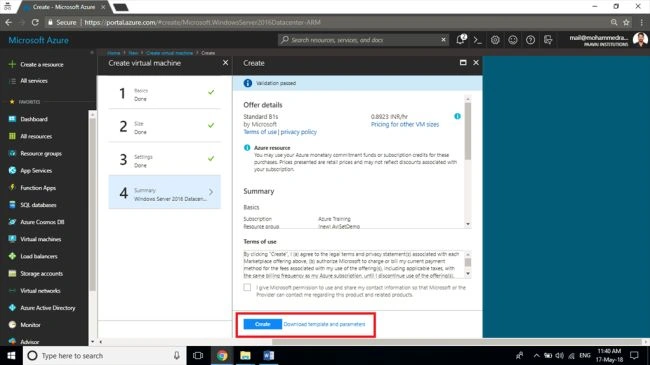The image size is (650, 365).
Task: Close the Create blade
Action: (x=476, y=63)
